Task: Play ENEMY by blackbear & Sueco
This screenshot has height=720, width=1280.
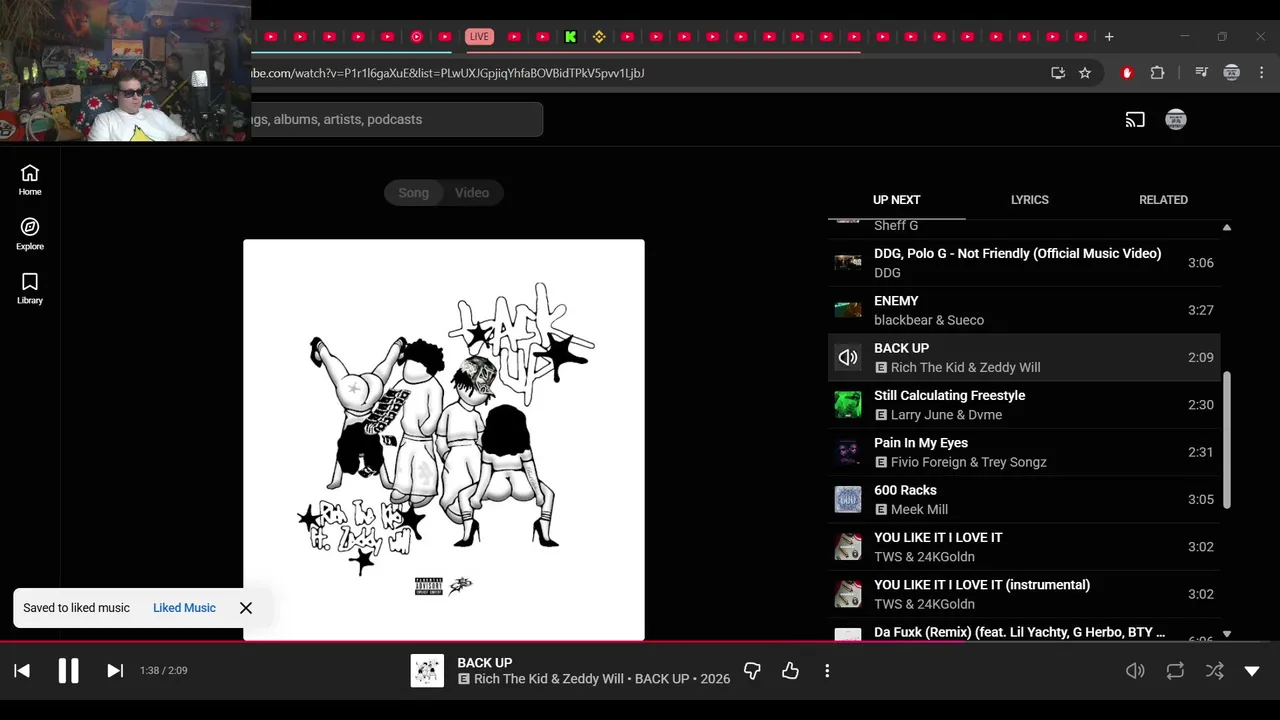Action: tap(1024, 310)
